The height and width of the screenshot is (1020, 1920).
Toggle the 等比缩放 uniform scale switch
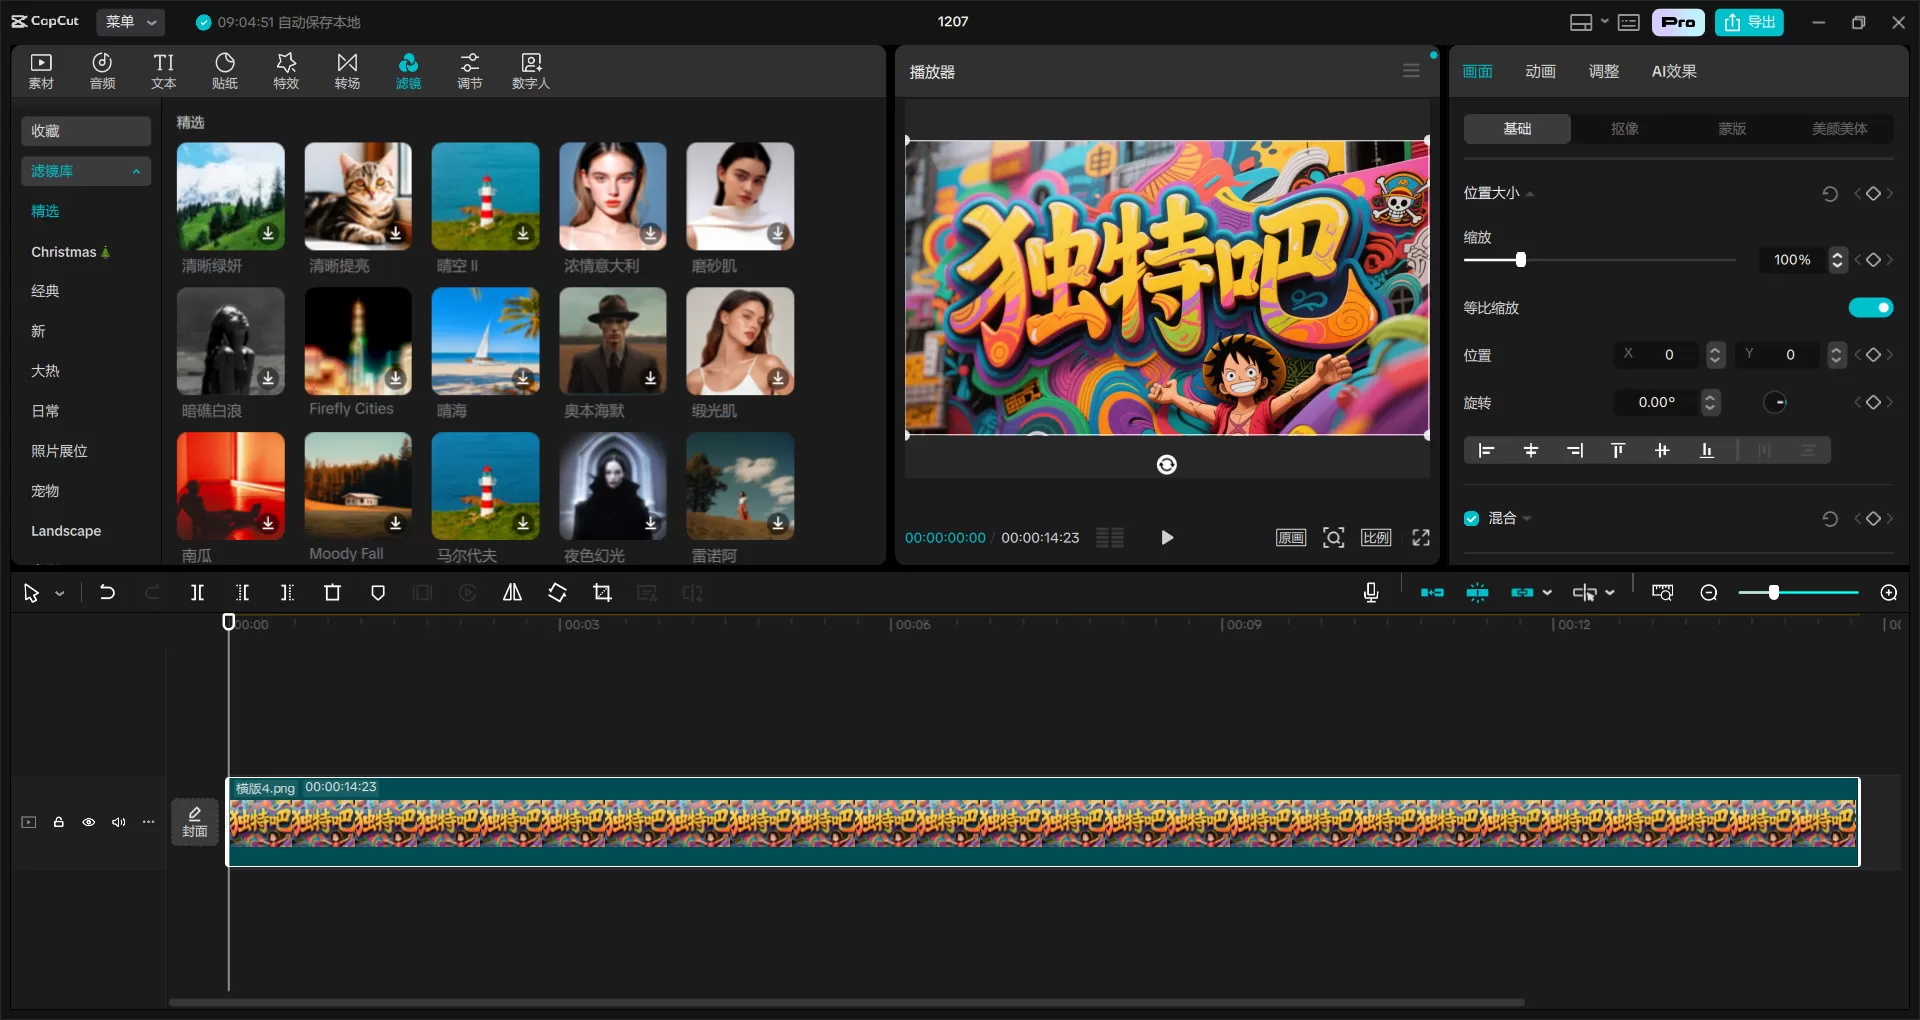pos(1870,308)
